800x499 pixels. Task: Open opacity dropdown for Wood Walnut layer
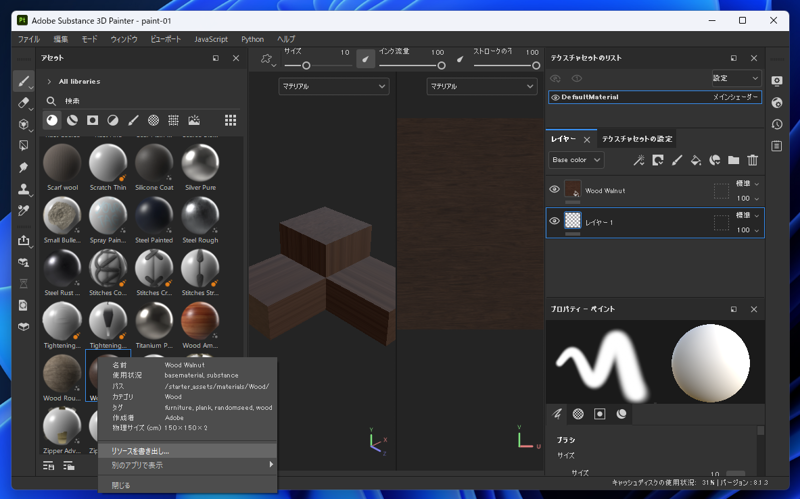pyautogui.click(x=747, y=198)
